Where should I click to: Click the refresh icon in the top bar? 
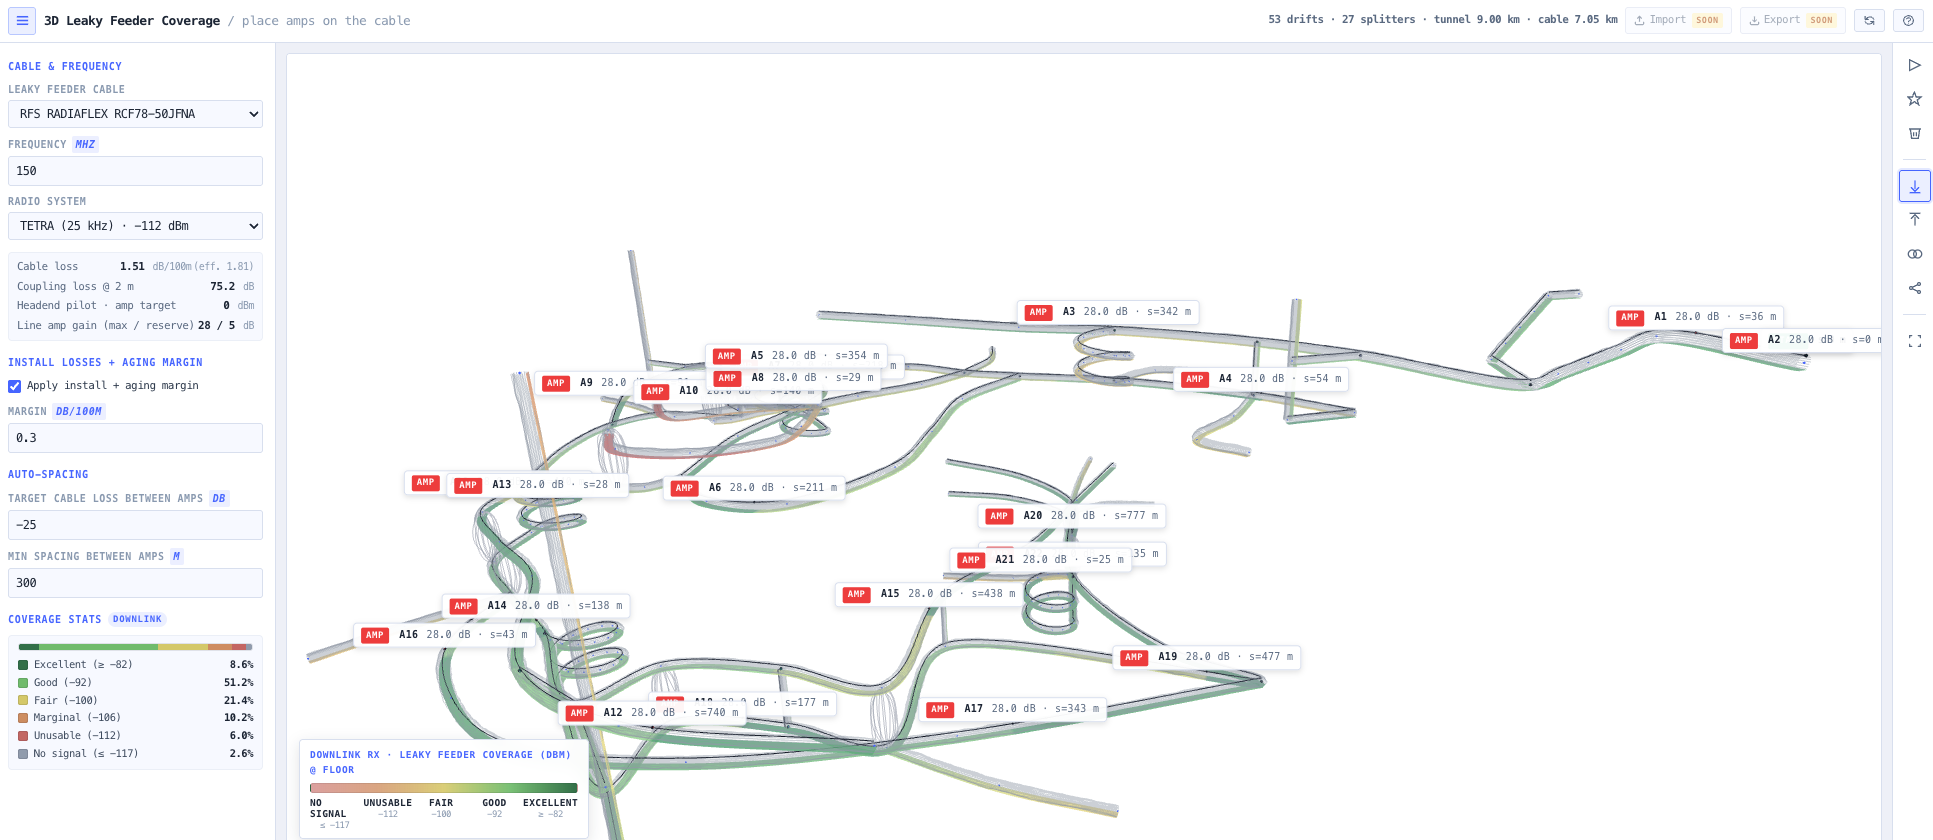1869,20
